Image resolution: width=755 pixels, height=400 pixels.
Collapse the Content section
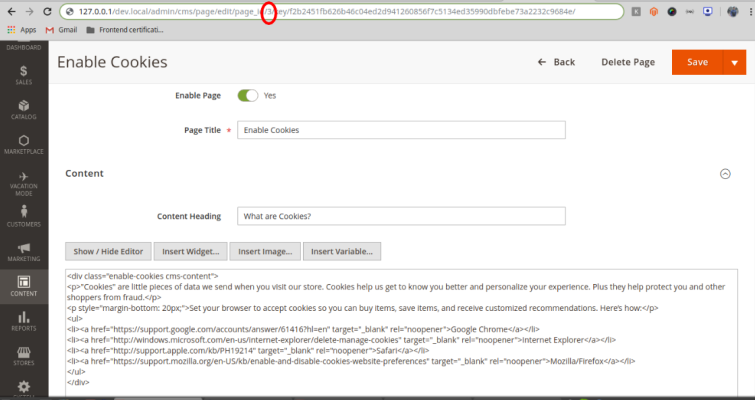click(x=725, y=173)
